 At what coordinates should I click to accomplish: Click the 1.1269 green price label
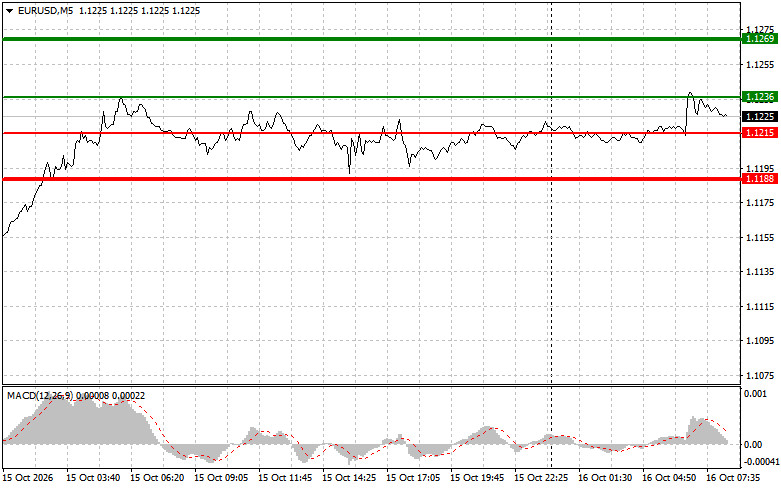pyautogui.click(x=760, y=39)
